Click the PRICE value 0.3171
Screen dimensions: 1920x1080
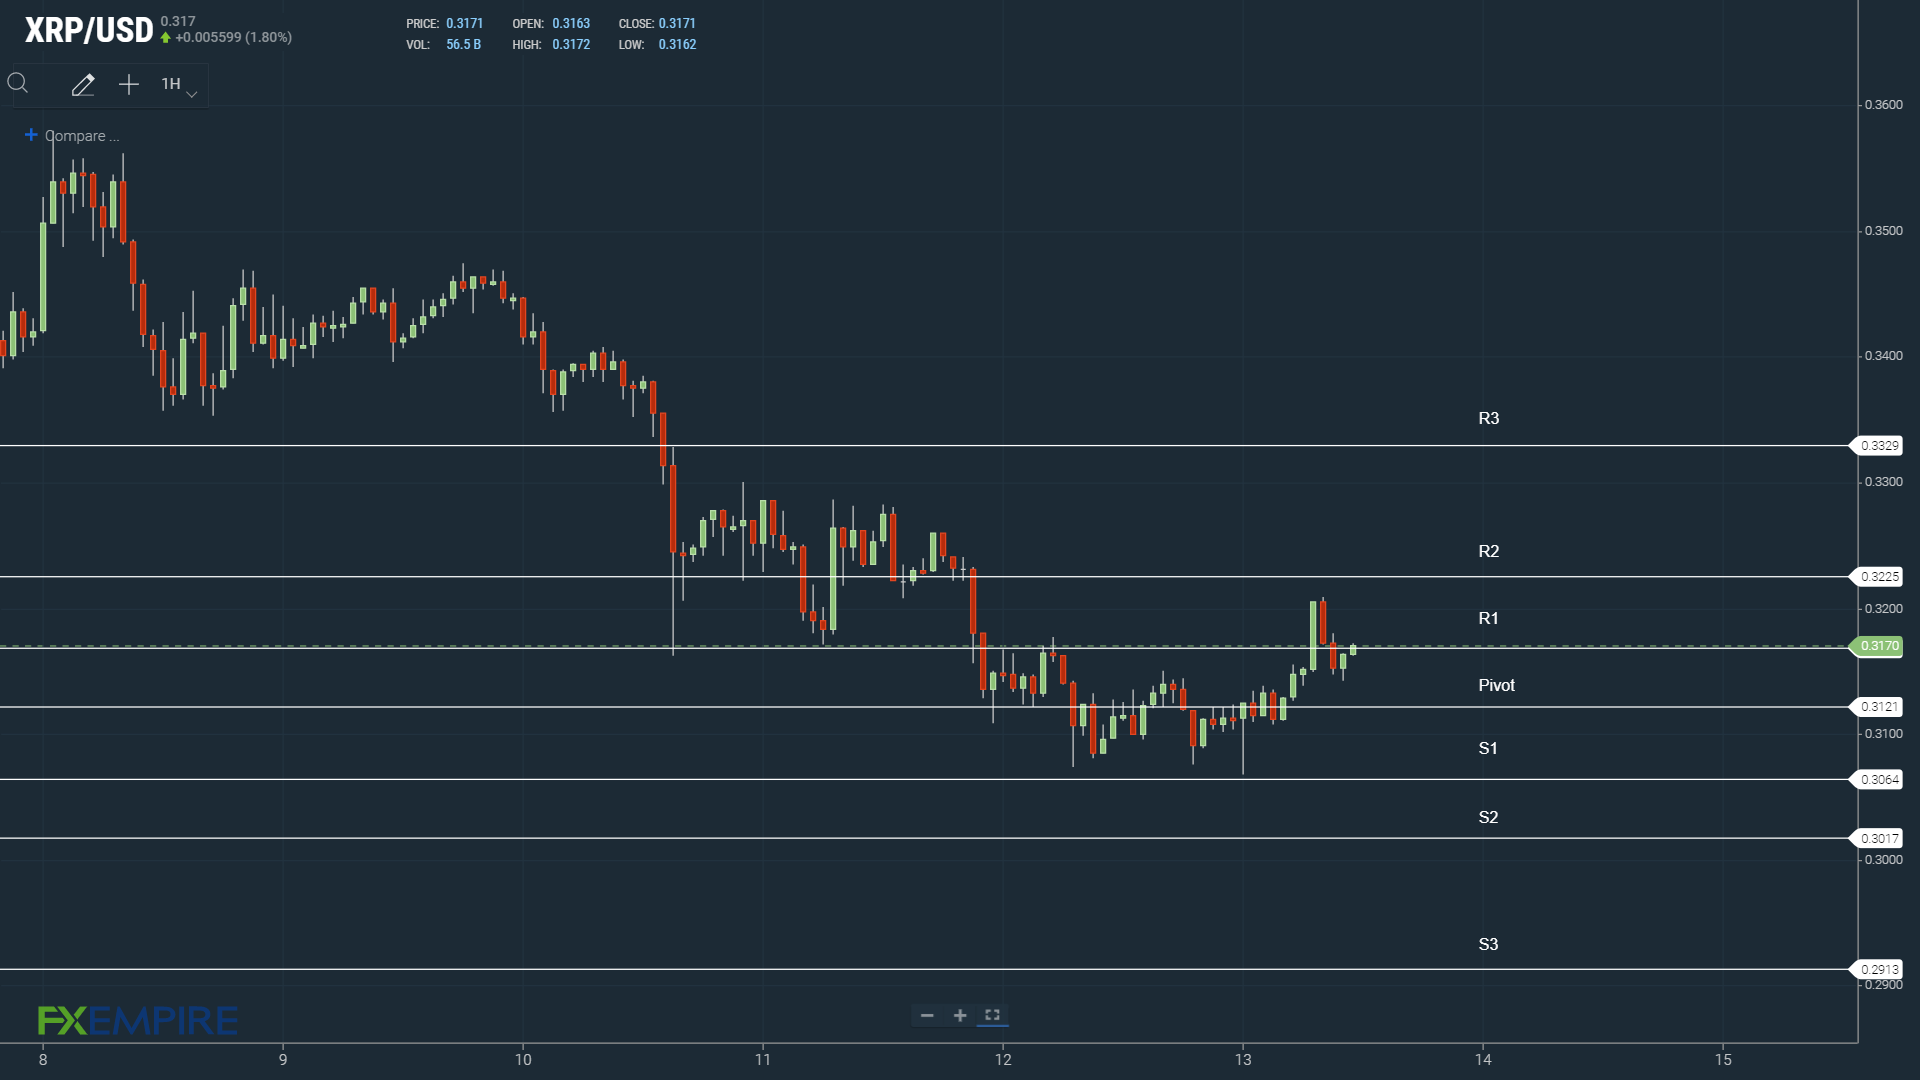click(464, 24)
